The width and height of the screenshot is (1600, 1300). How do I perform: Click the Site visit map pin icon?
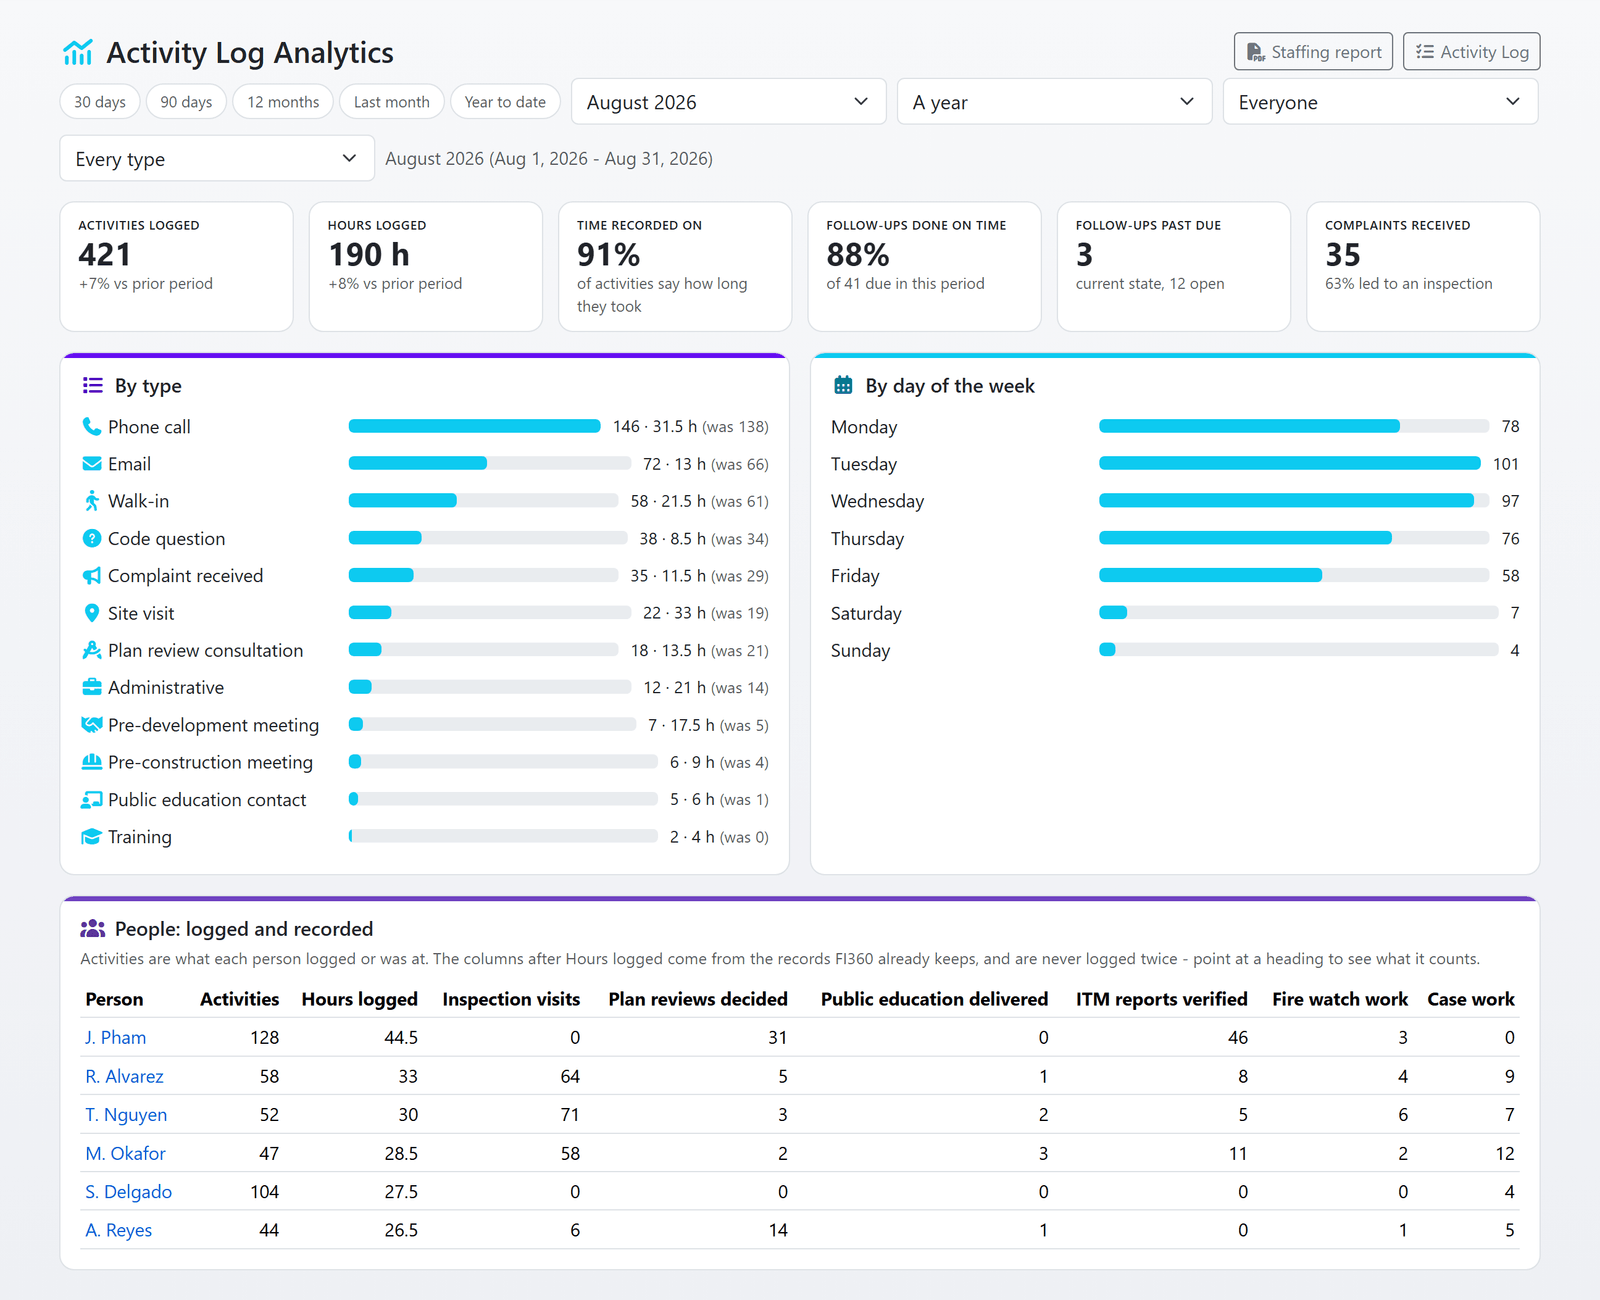[91, 613]
